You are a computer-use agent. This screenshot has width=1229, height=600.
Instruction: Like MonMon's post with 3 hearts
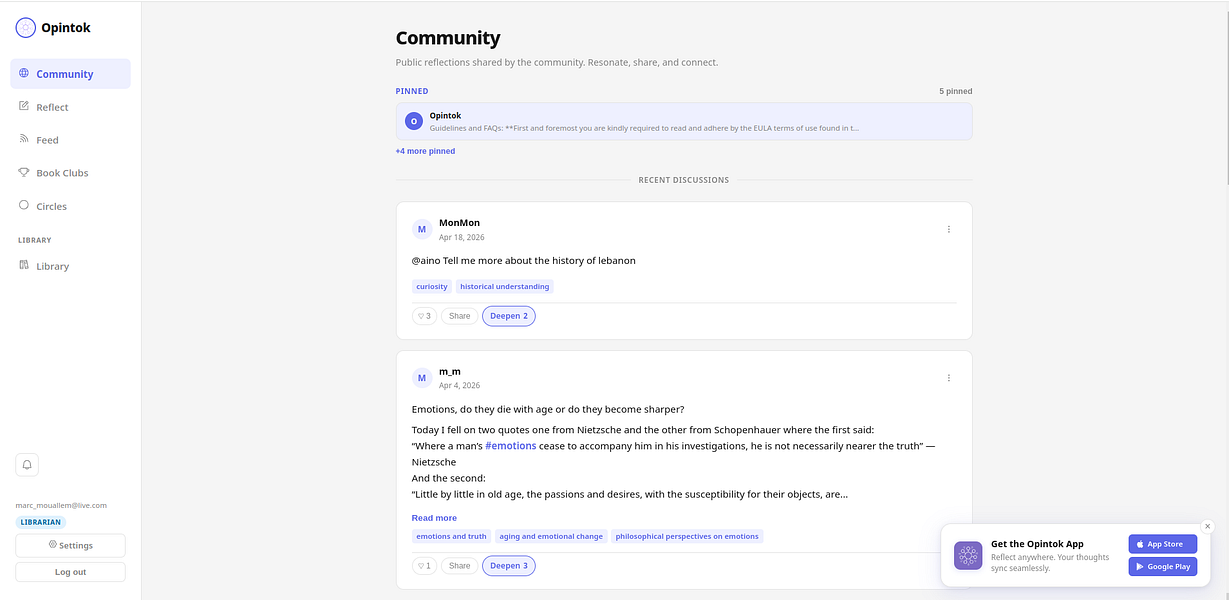(424, 316)
